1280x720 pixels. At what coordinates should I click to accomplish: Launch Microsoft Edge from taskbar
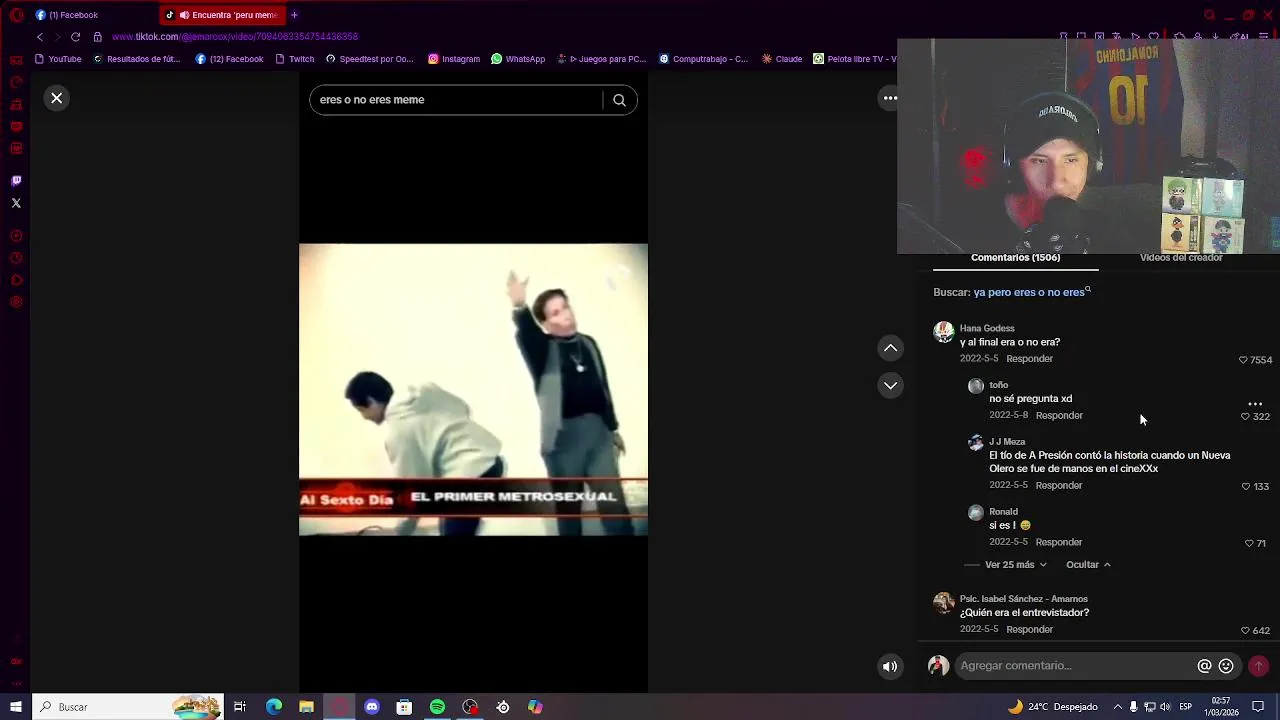(274, 707)
